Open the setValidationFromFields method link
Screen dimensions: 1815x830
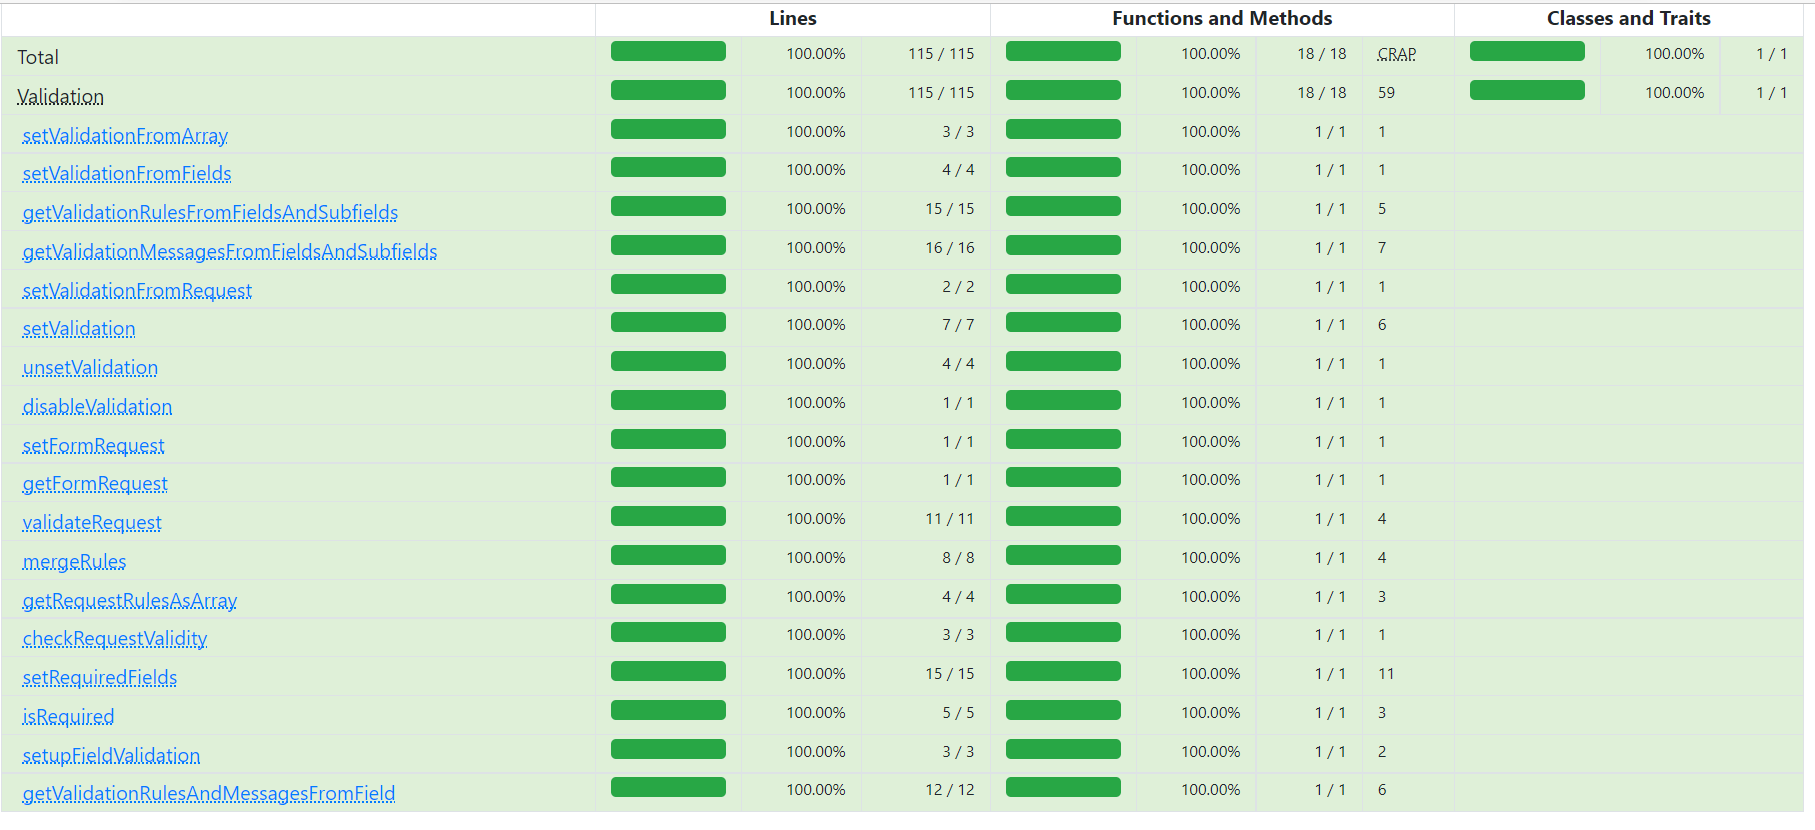127,174
